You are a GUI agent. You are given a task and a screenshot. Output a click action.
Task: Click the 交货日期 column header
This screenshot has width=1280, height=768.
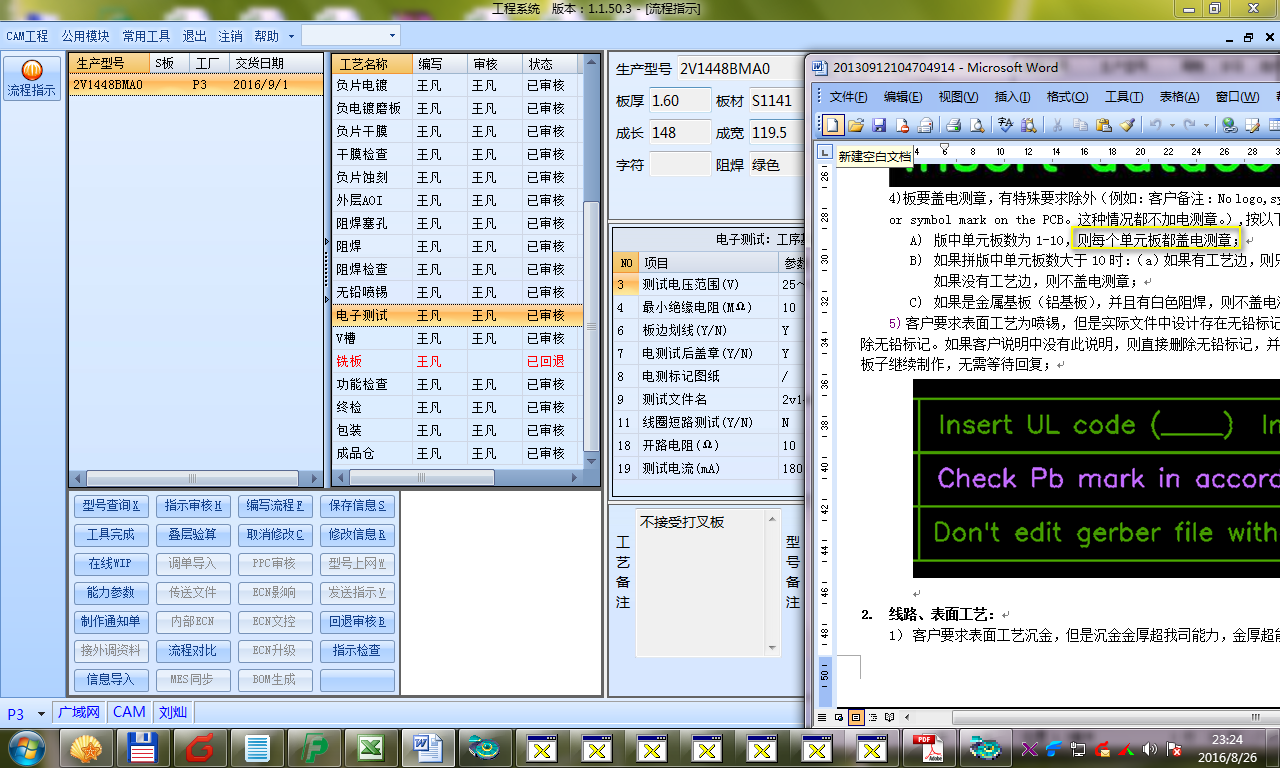276,64
